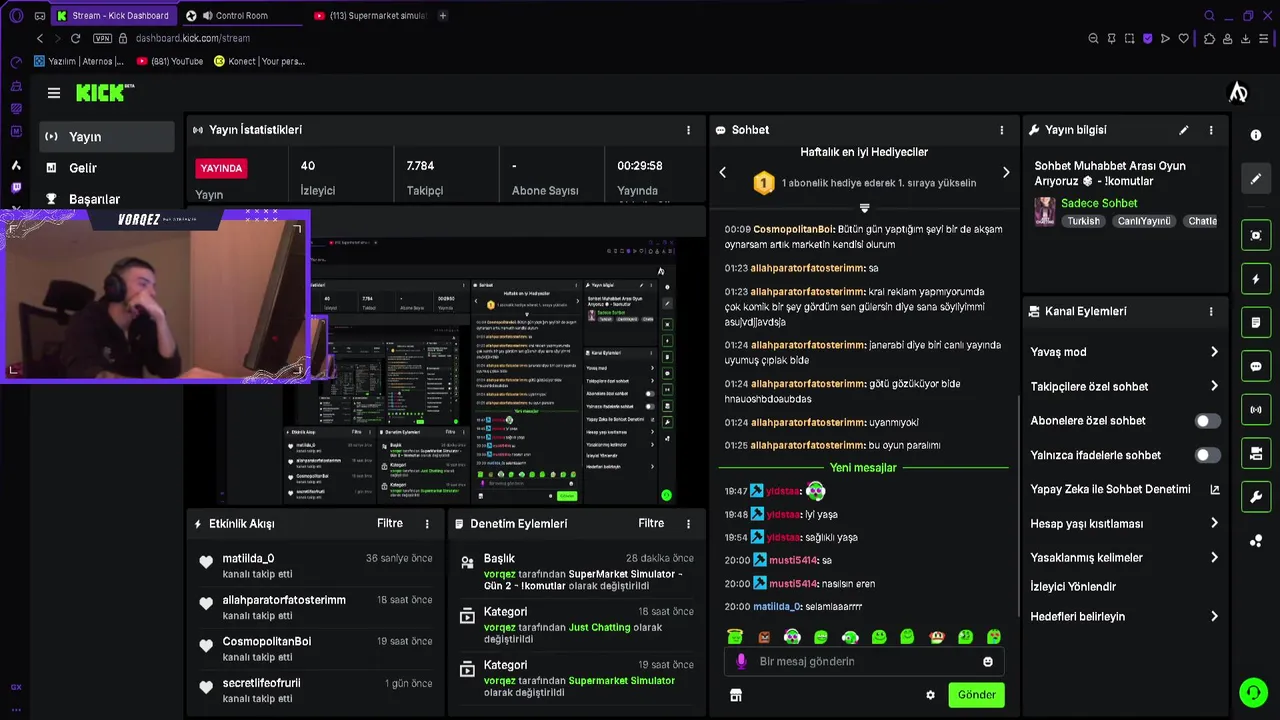The image size is (1280, 720).
Task: Toggle Yalnızca ifadelerle sohbet switch
Action: pyautogui.click(x=1207, y=455)
